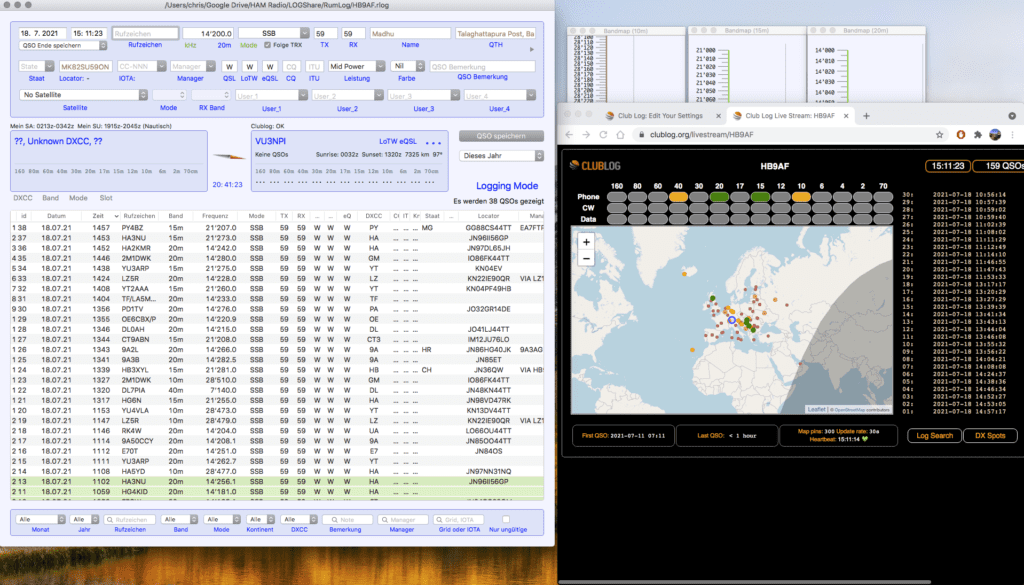The image size is (1024, 585).
Task: Zoom in on the Club Log map
Action: (x=586, y=241)
